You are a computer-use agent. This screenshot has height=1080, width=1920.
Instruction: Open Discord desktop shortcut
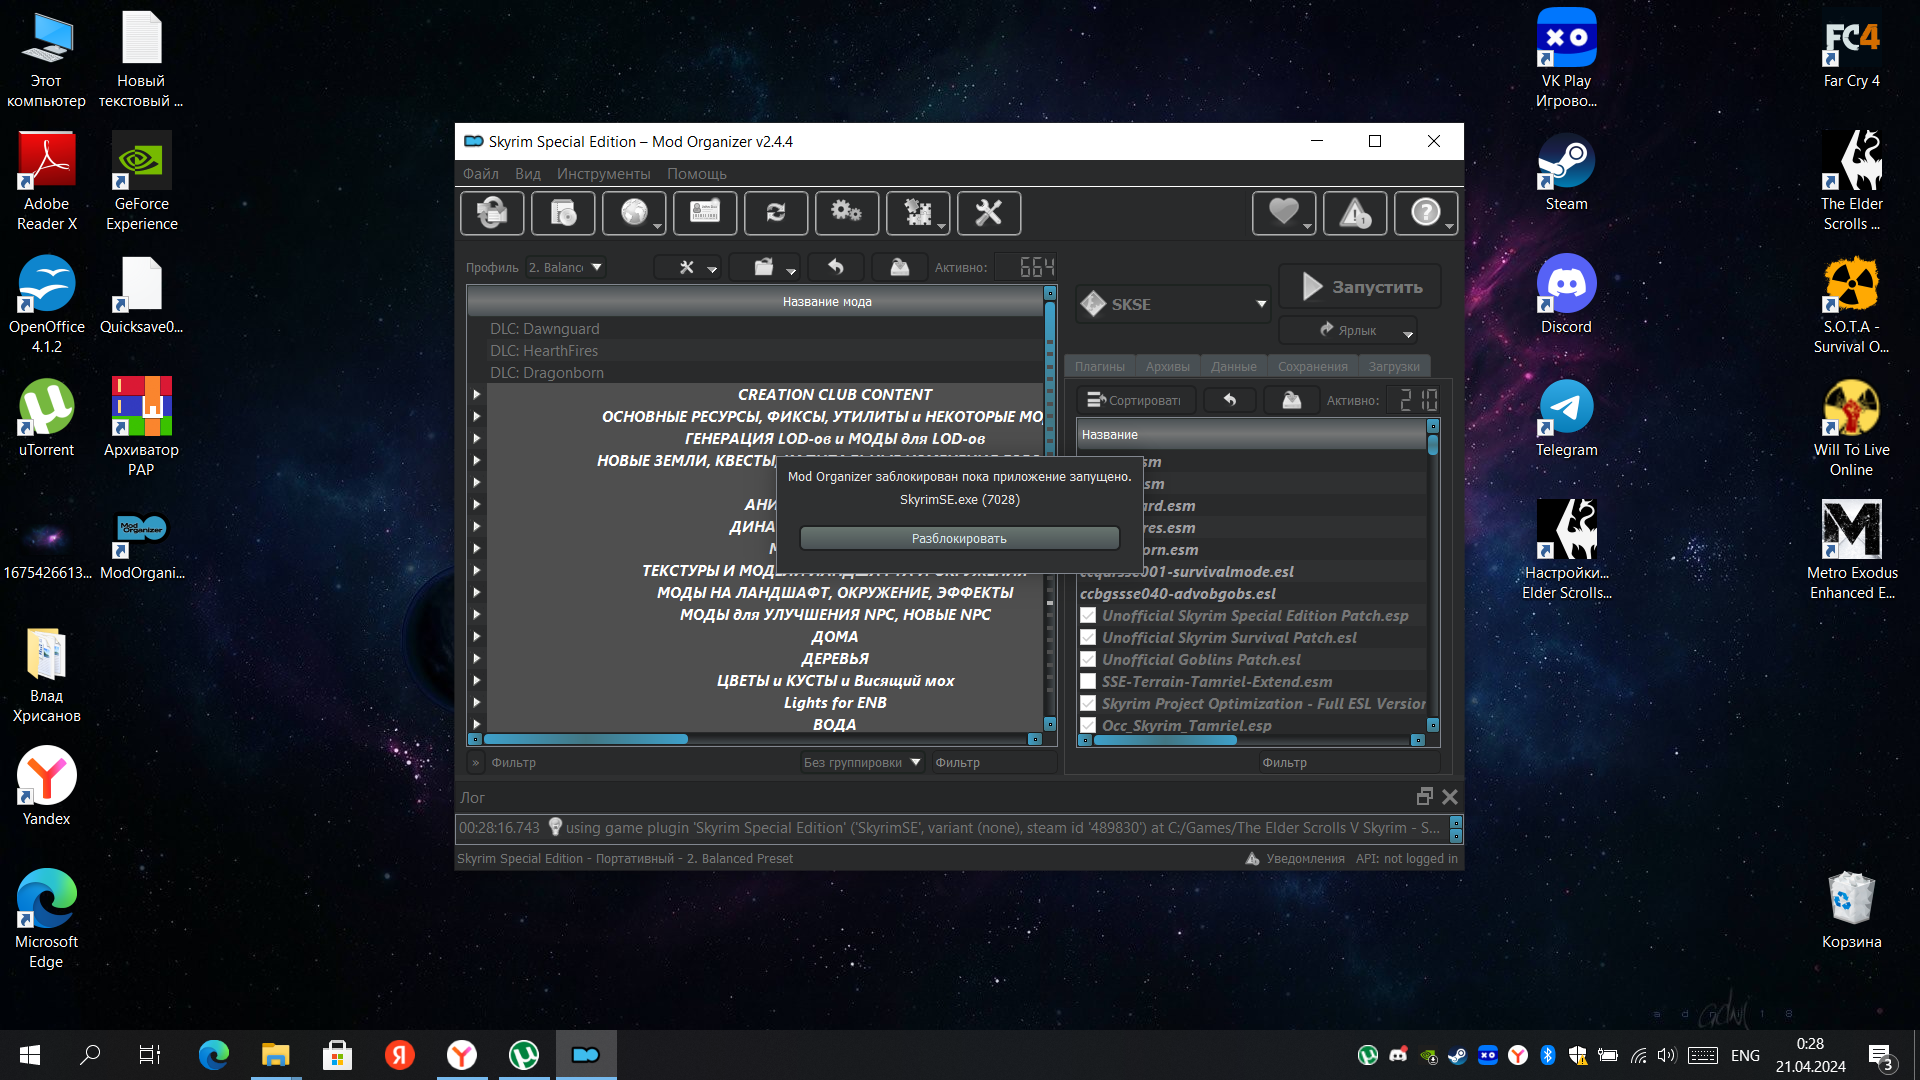(1566, 295)
